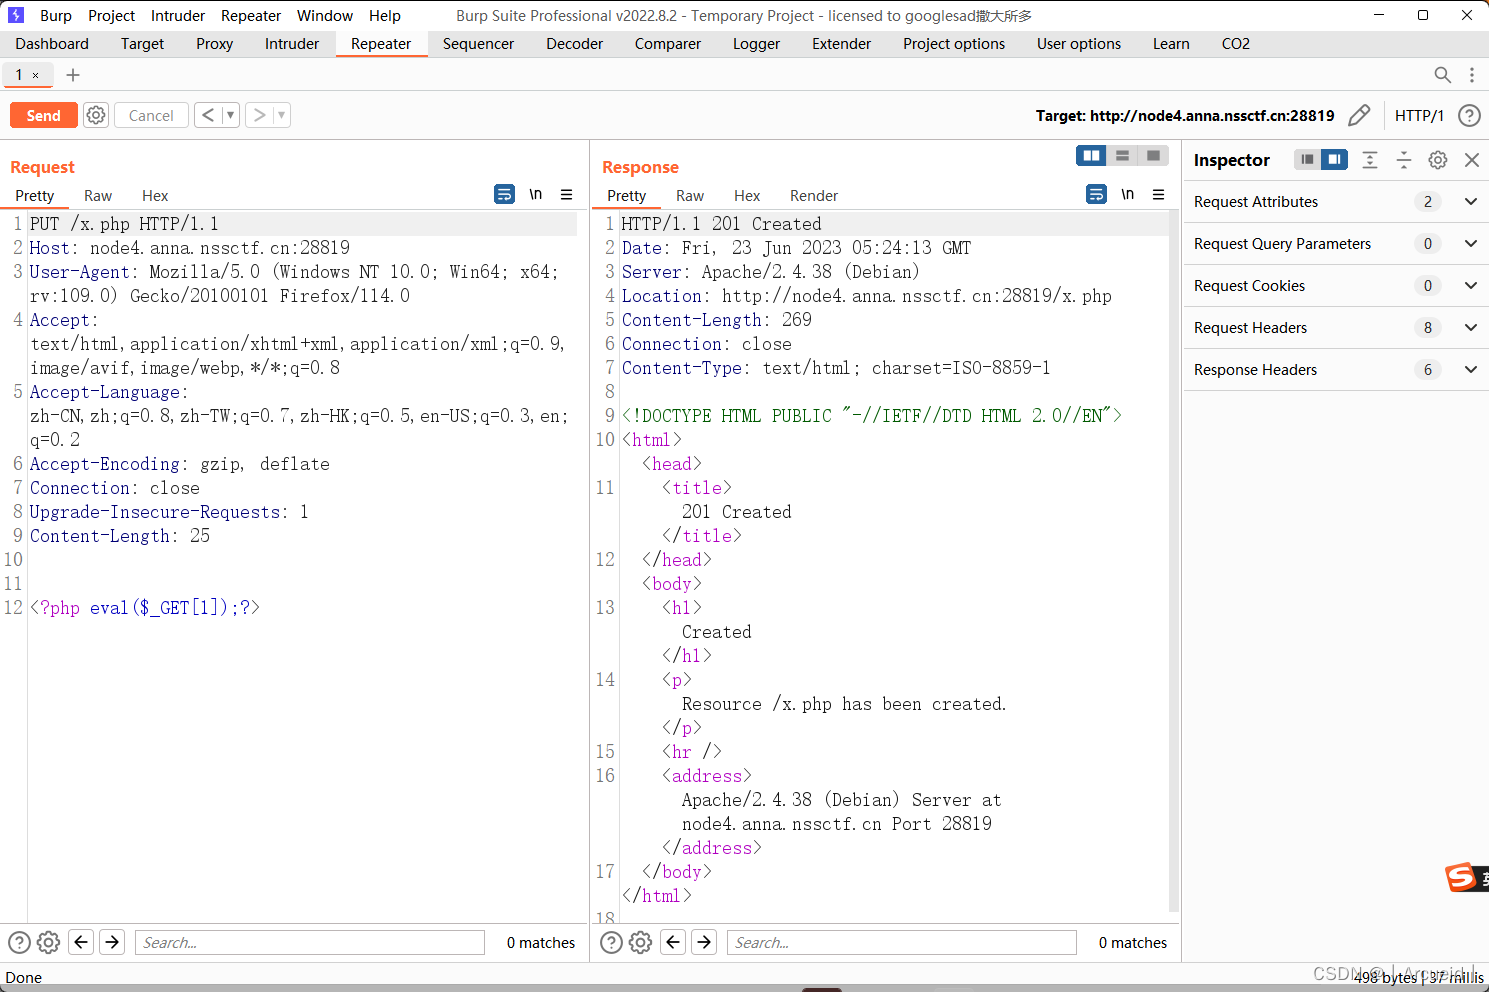Viewport: 1489px width, 992px height.
Task: Collapse all Inspector sections
Action: click(1404, 160)
